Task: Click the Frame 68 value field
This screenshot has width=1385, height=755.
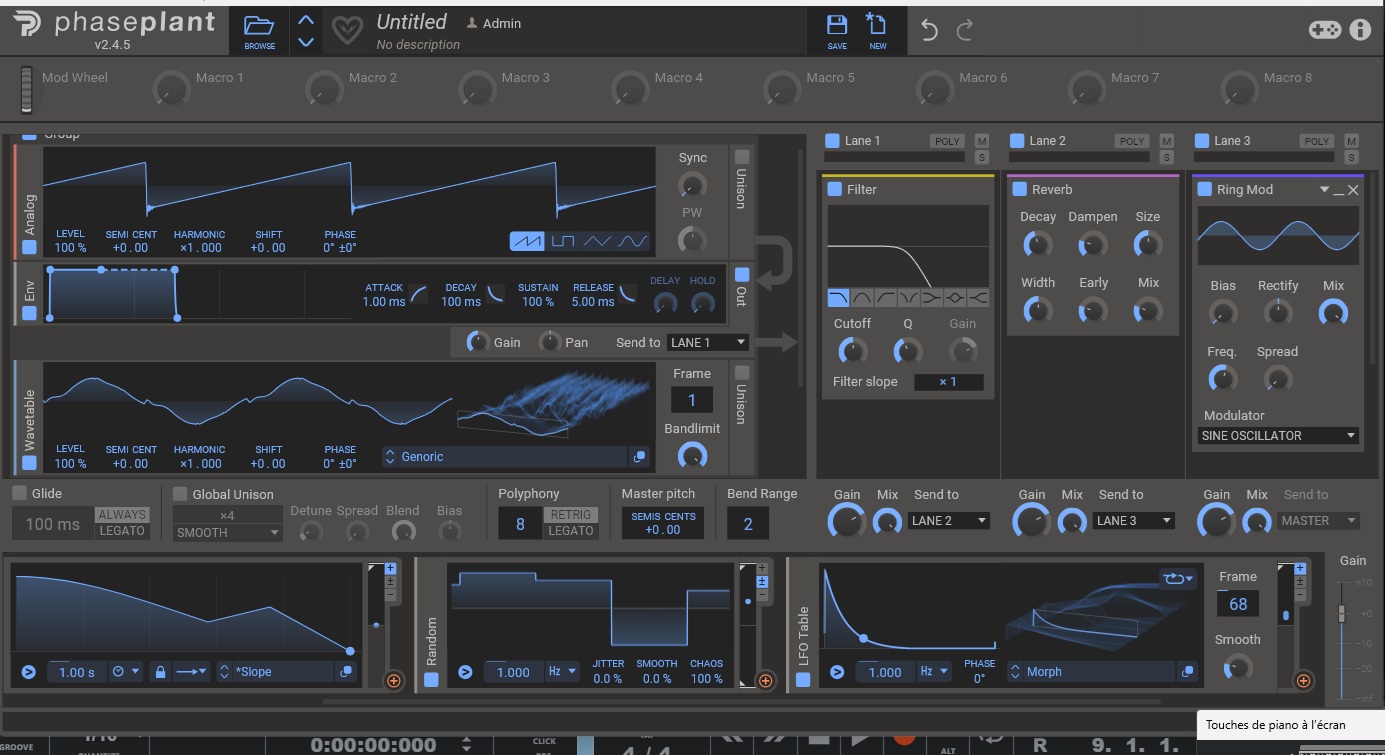Action: click(1237, 604)
